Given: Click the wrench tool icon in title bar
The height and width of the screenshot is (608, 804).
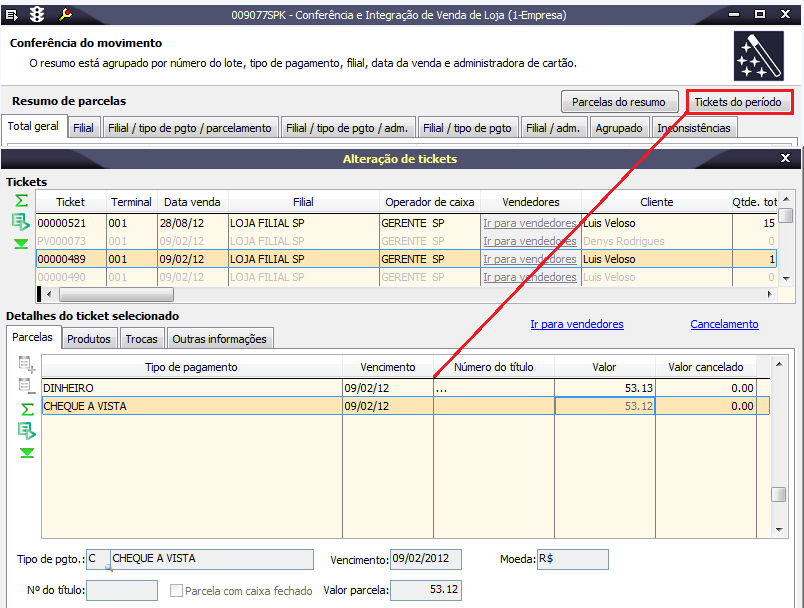Looking at the screenshot, I should pos(65,15).
